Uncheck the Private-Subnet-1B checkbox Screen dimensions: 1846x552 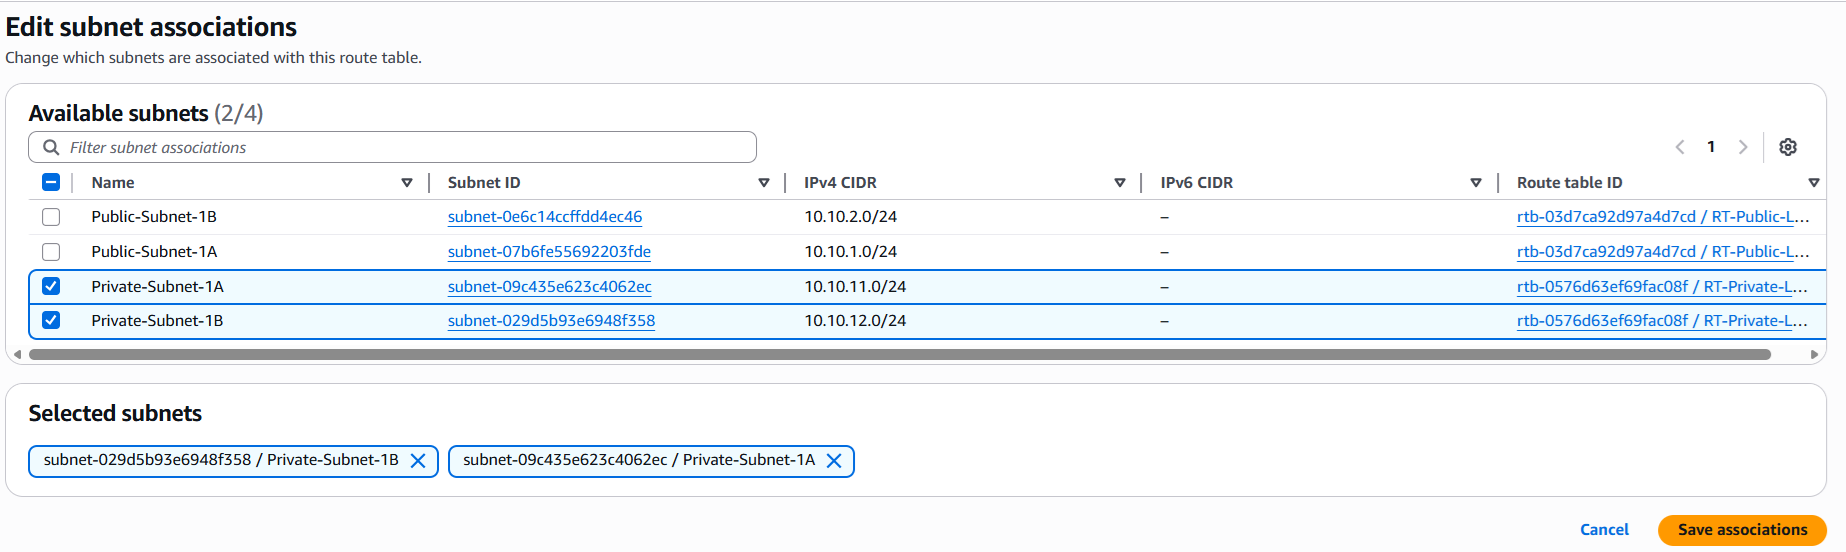coord(51,320)
